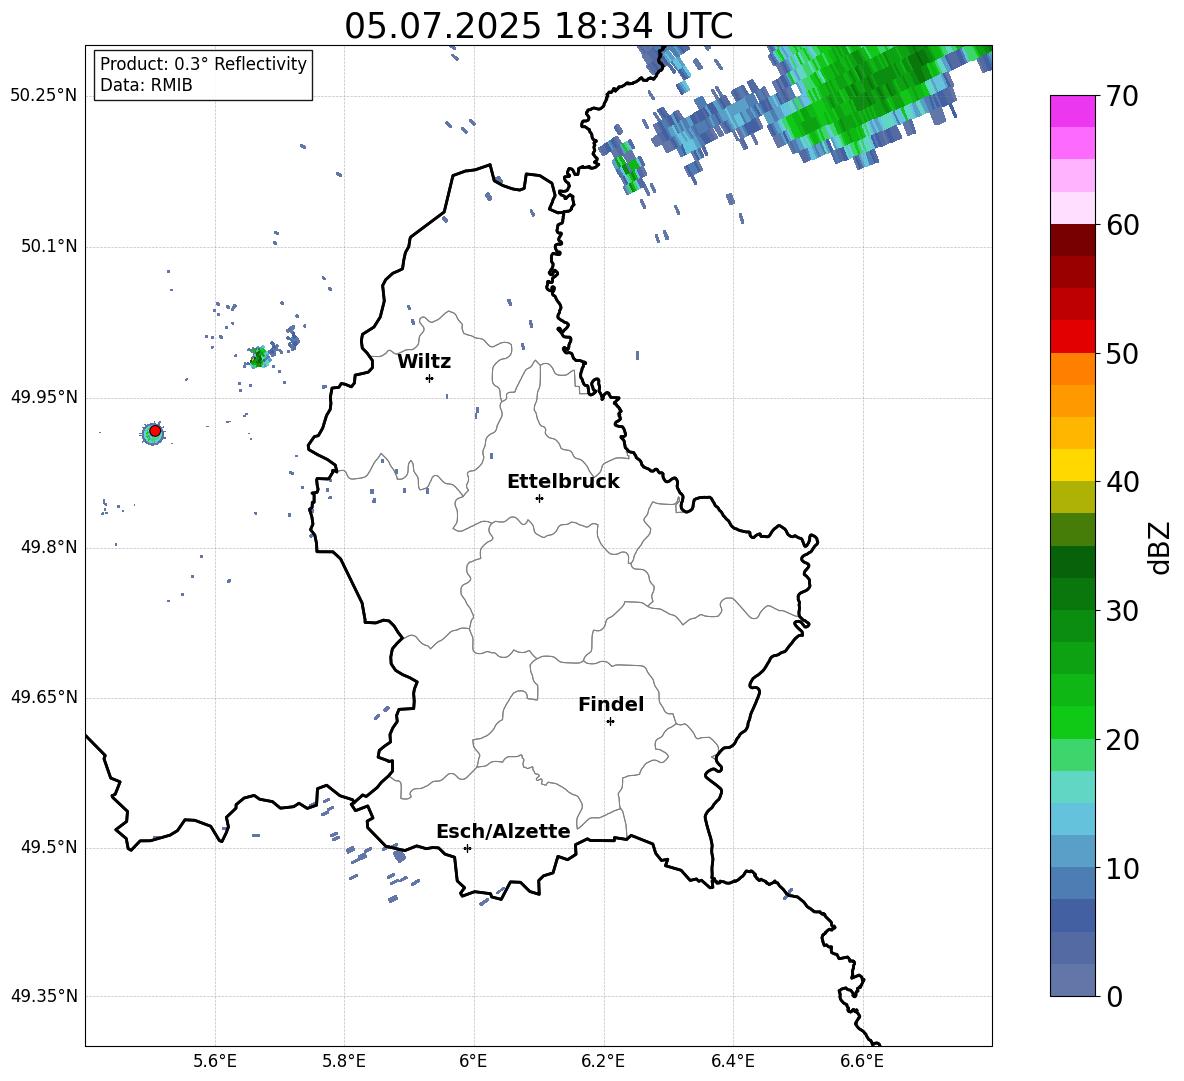This screenshot has height=1081, width=1184.
Task: Click the colorbar tick label '0'
Action: click(1115, 996)
